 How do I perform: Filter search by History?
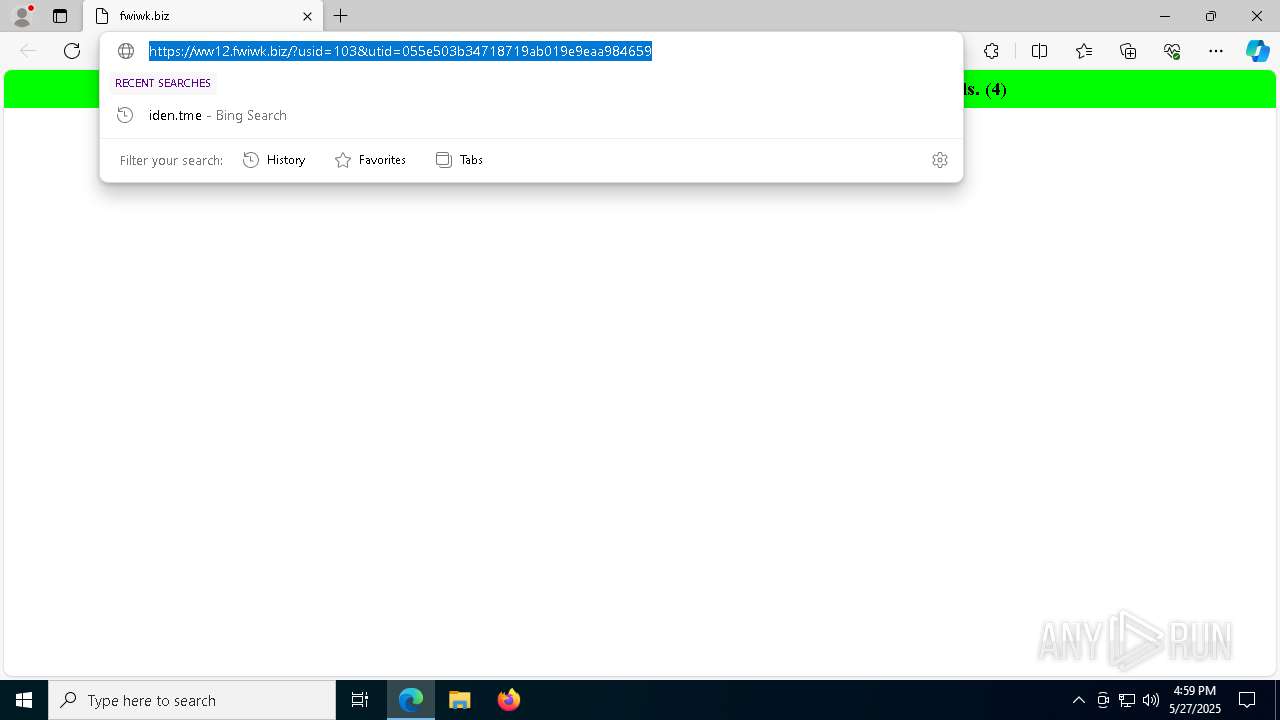274,160
